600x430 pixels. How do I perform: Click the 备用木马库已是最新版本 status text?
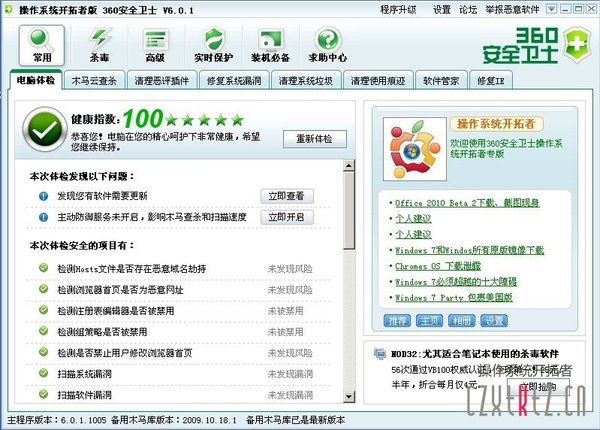tap(295, 420)
